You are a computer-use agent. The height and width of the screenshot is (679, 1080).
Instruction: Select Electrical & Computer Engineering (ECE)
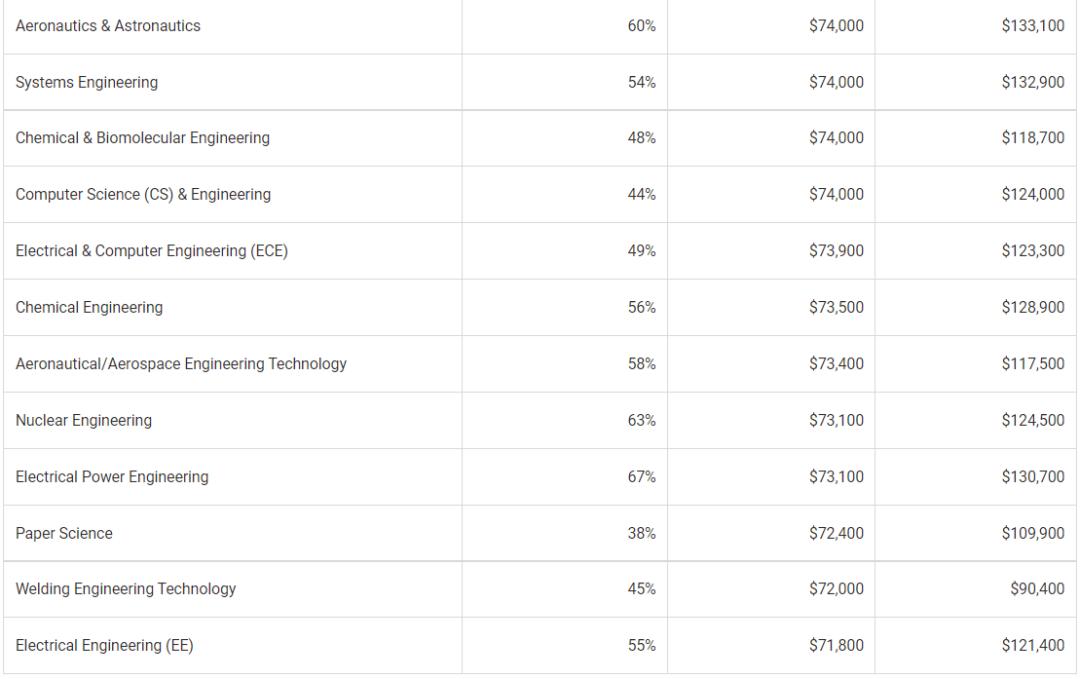[152, 252]
